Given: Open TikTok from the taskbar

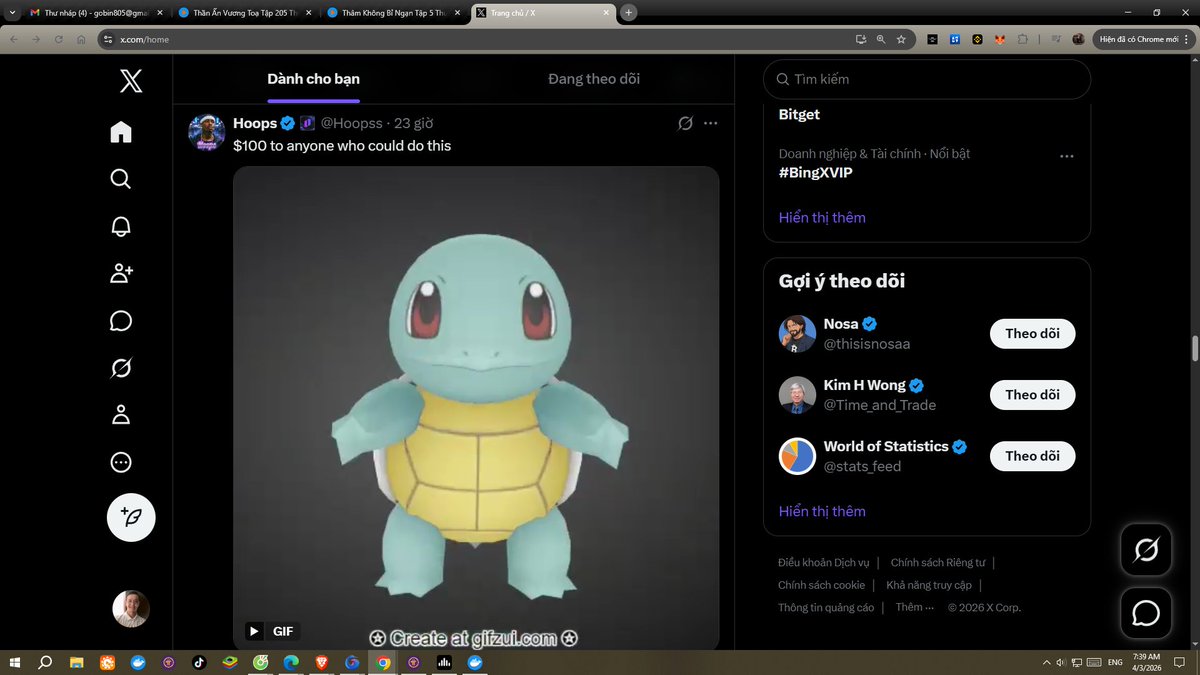Looking at the screenshot, I should click(198, 663).
